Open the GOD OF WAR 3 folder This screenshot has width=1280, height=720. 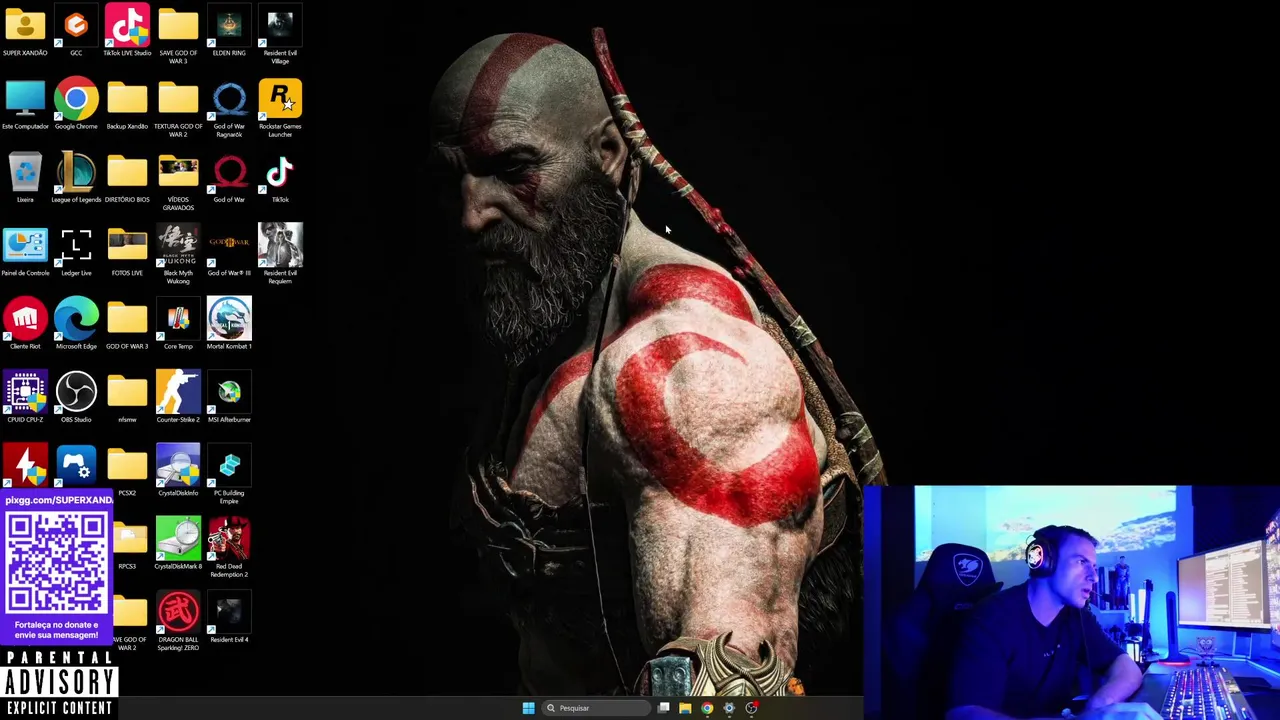(127, 325)
